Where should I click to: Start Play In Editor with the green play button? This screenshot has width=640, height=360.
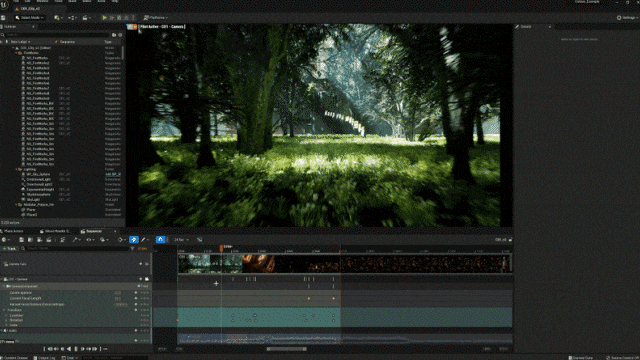[x=104, y=18]
